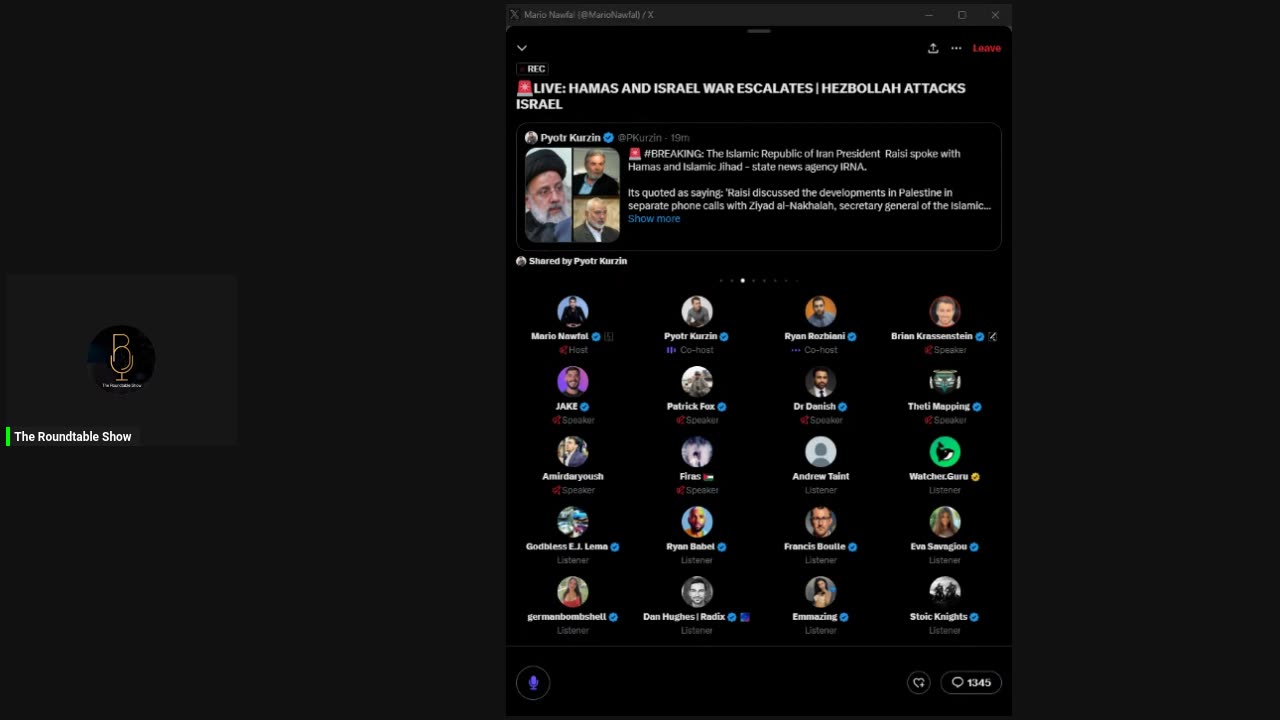1280x720 pixels.
Task: Click the REC recording indicator
Action: click(x=532, y=69)
